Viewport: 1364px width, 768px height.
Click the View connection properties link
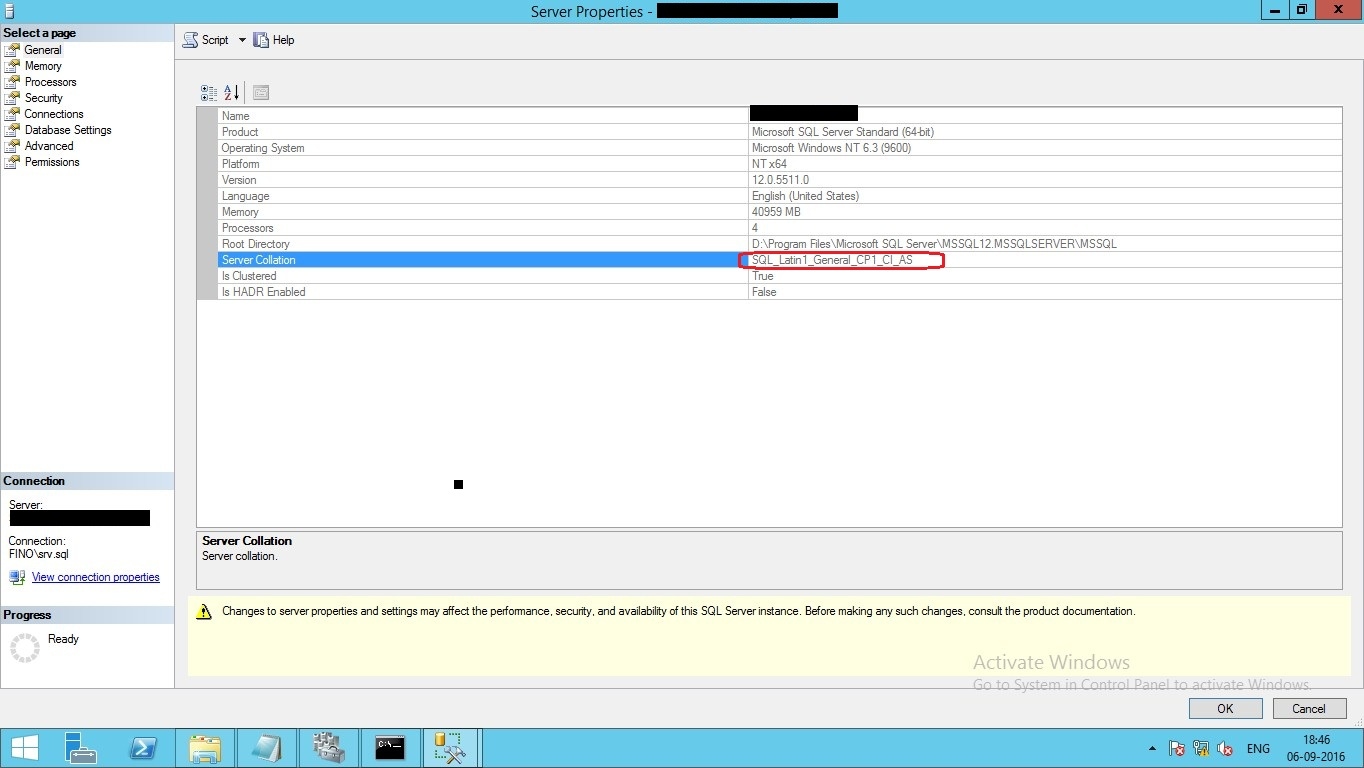tap(95, 577)
